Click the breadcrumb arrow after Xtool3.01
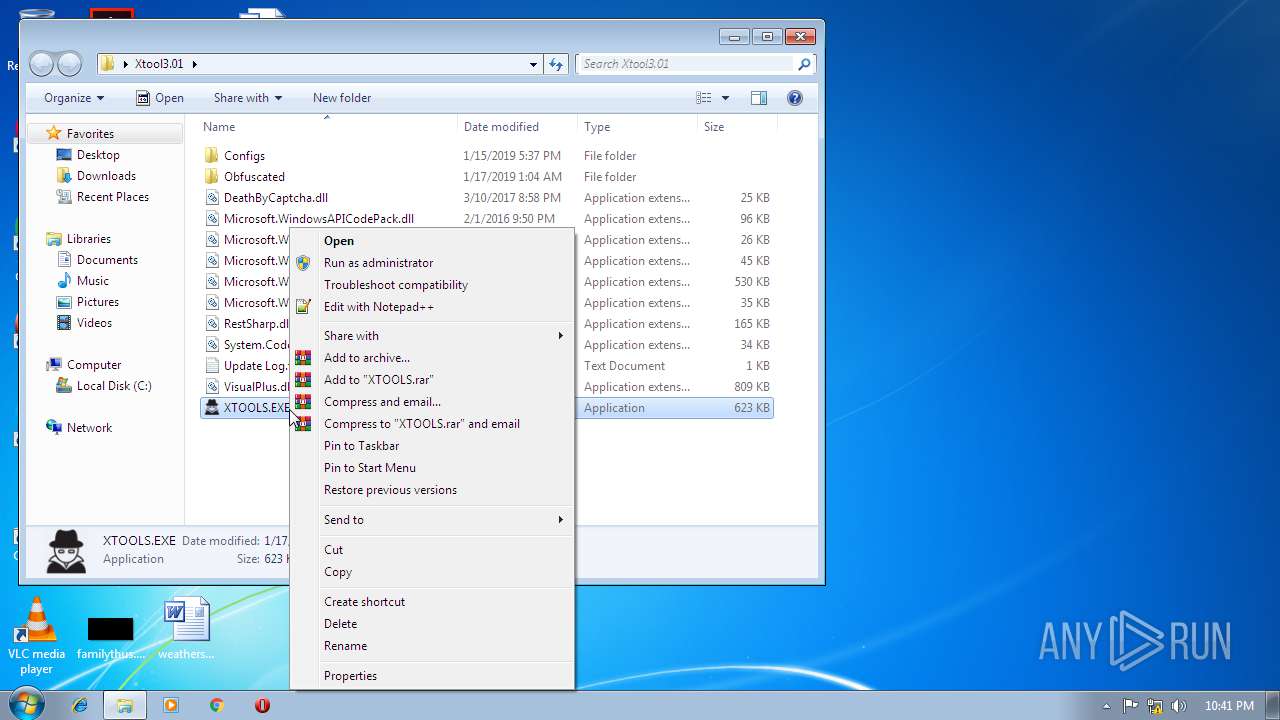 coord(195,64)
